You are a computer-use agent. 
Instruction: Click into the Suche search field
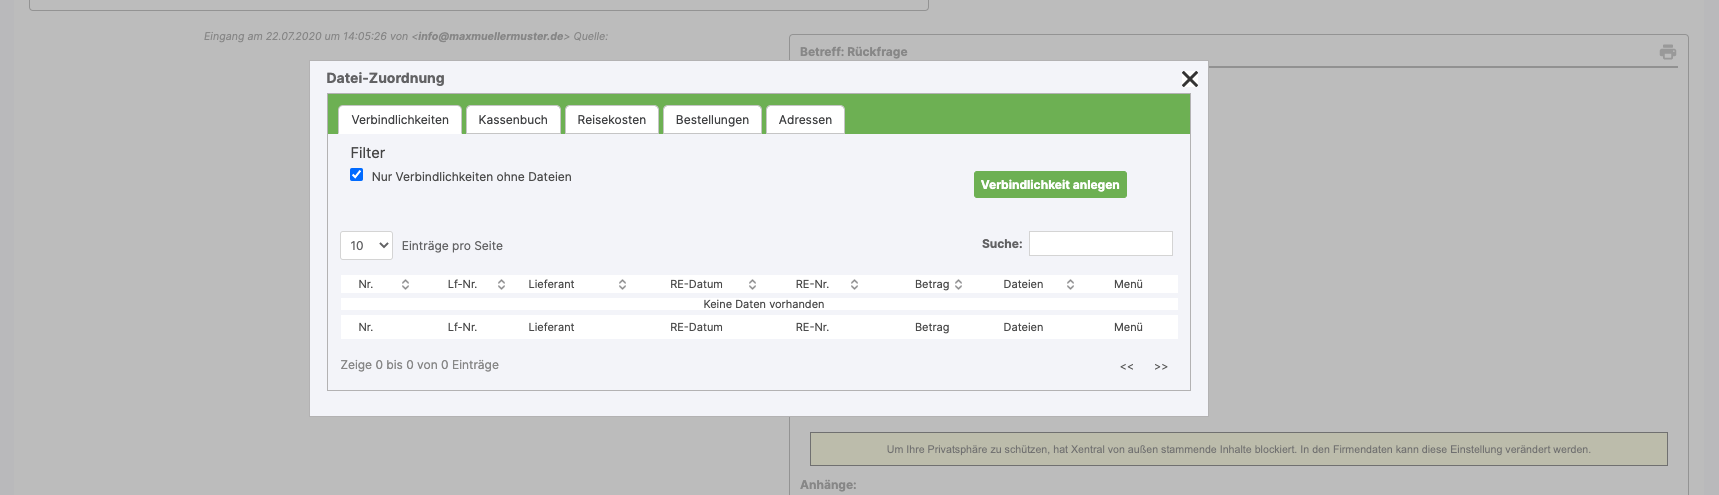click(1100, 244)
